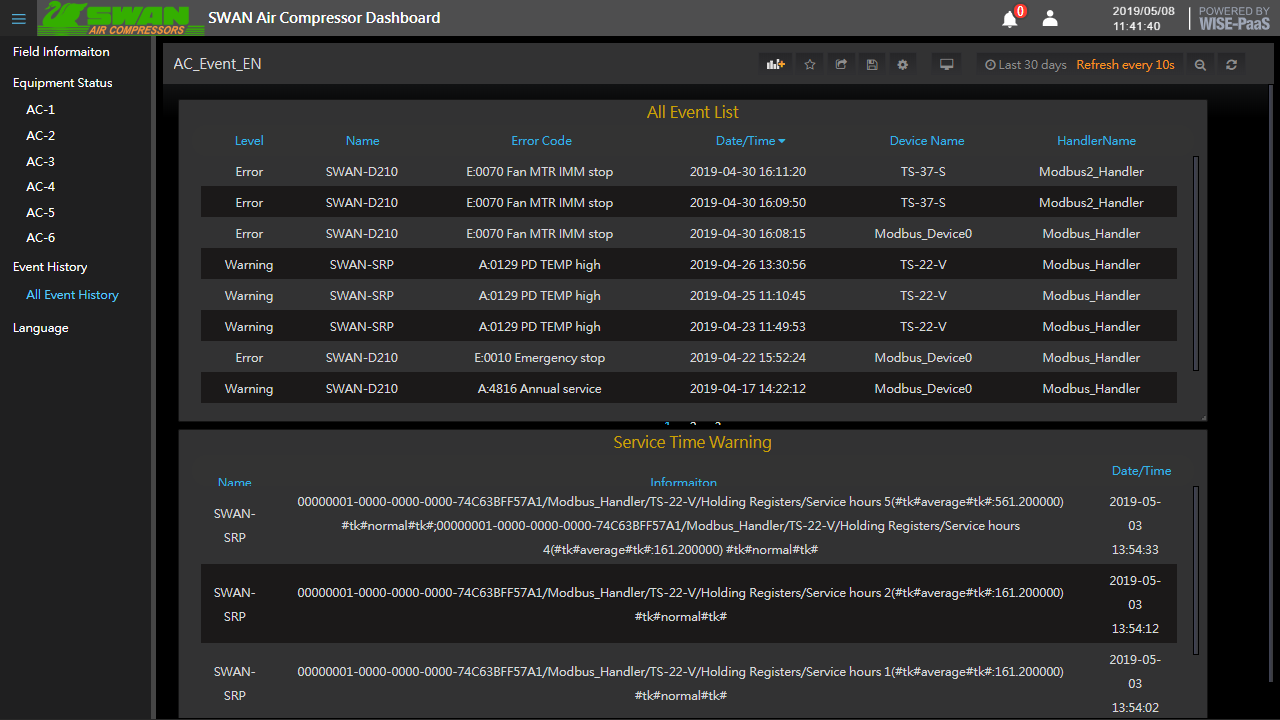The height and width of the screenshot is (720, 1280).
Task: Select AC-3 in the sidebar
Action: tap(41, 161)
